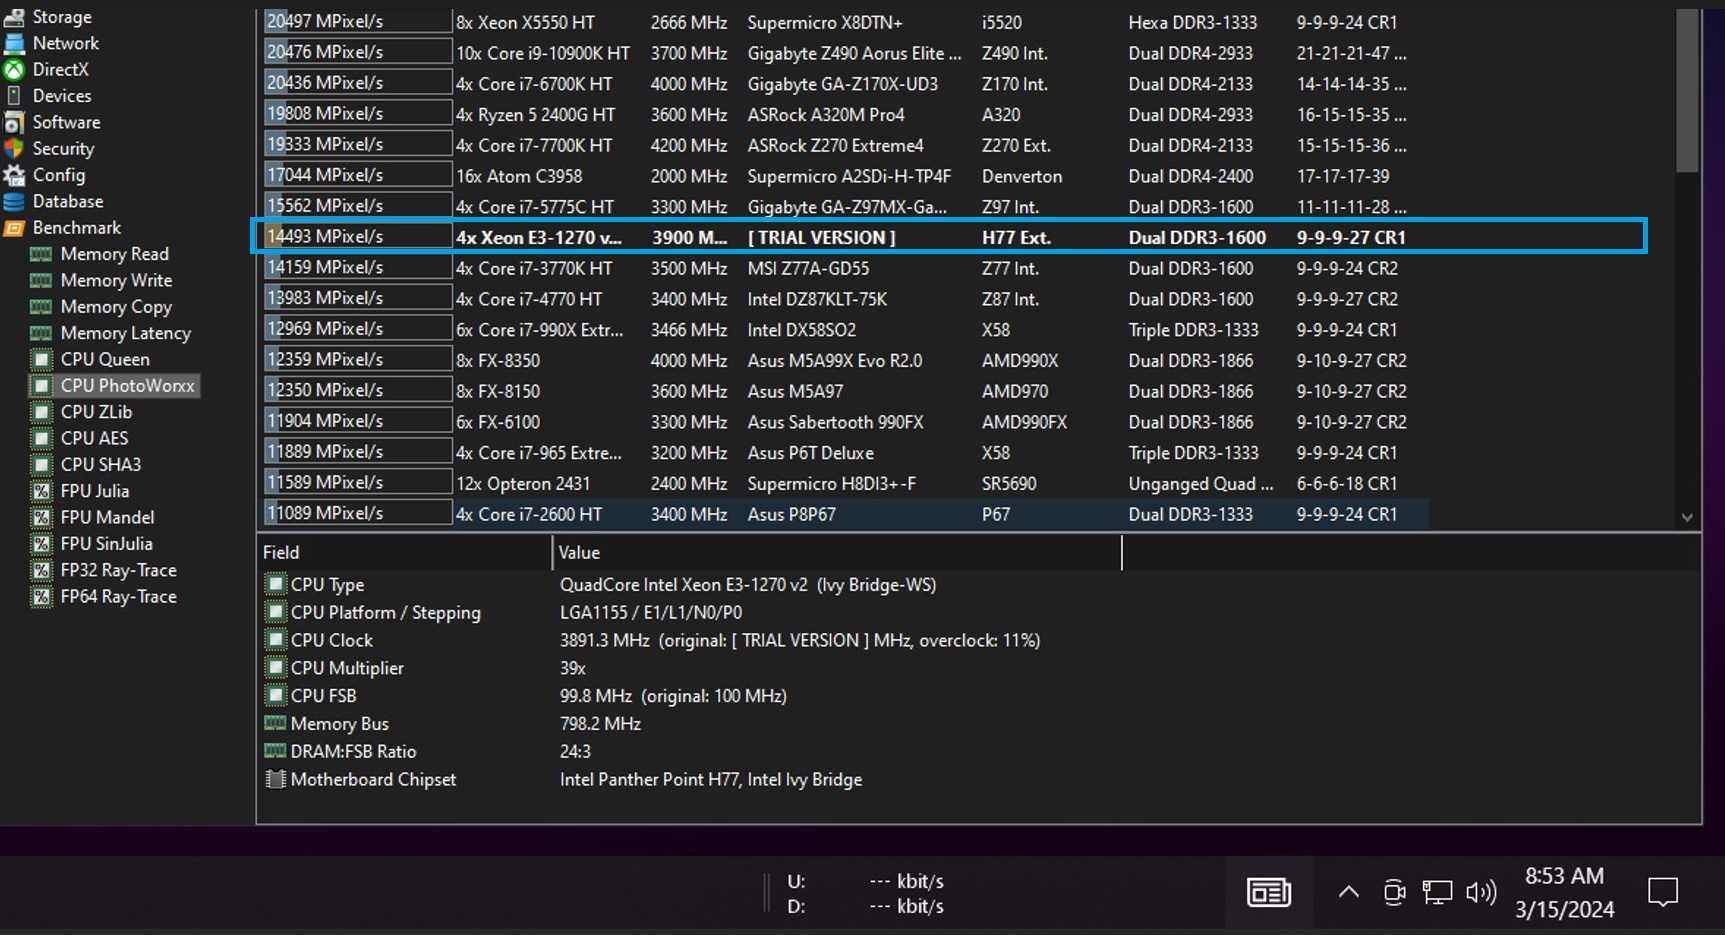Screen dimensions: 1725x935
Task: Select the highlighted Xeon E3-1270 result
Action: [948, 237]
